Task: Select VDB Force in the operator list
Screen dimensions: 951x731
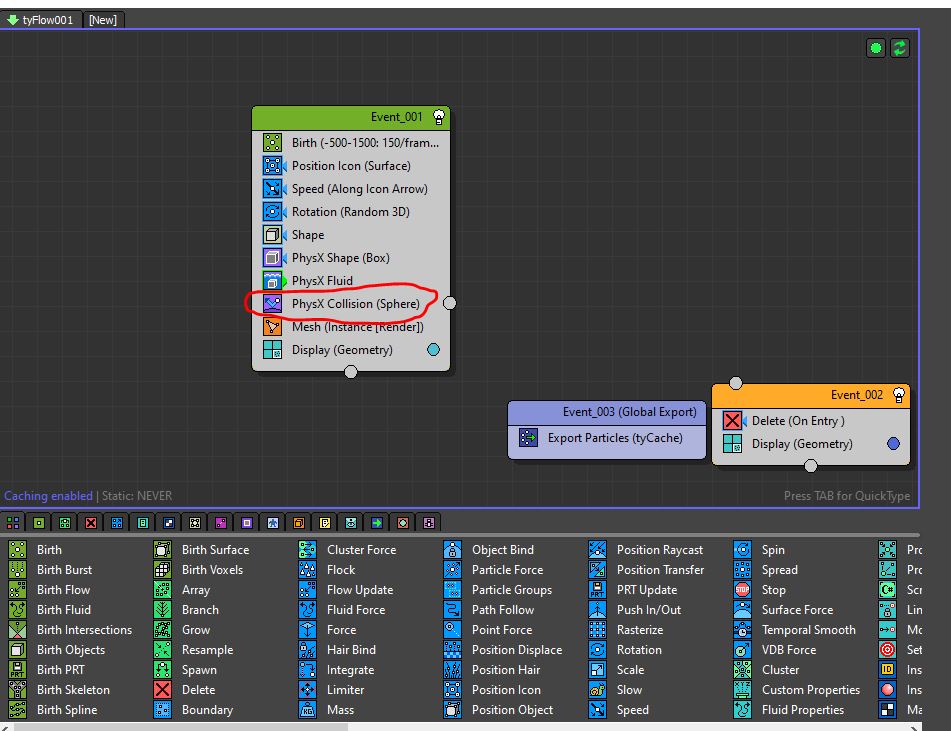Action: point(789,650)
